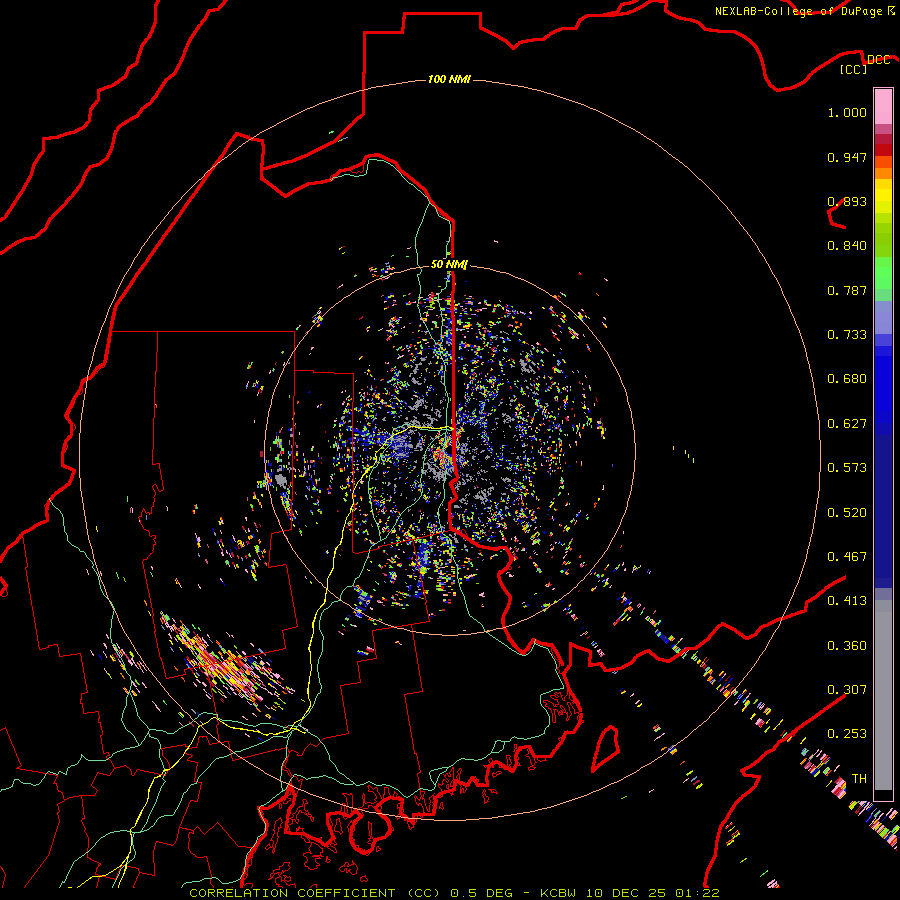Click the 0.733 color scale value
Image resolution: width=900 pixels, height=900 pixels.
847,335
